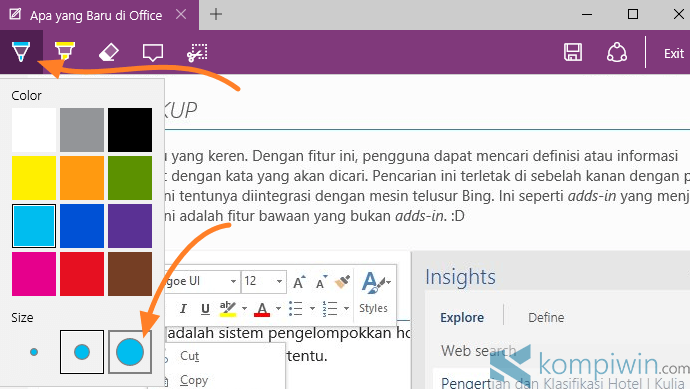This screenshot has width=690, height=389.
Task: Pick the yellow color swatch
Action: pos(34,178)
